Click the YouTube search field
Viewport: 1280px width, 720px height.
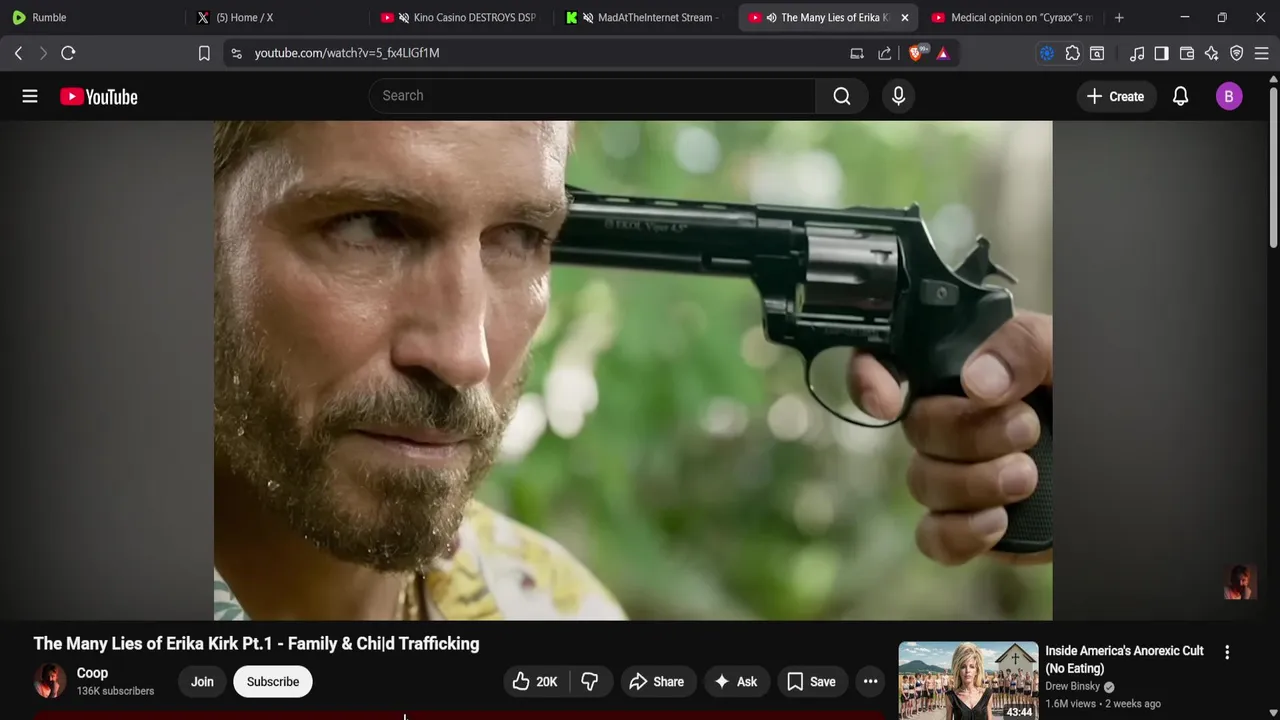pos(592,96)
